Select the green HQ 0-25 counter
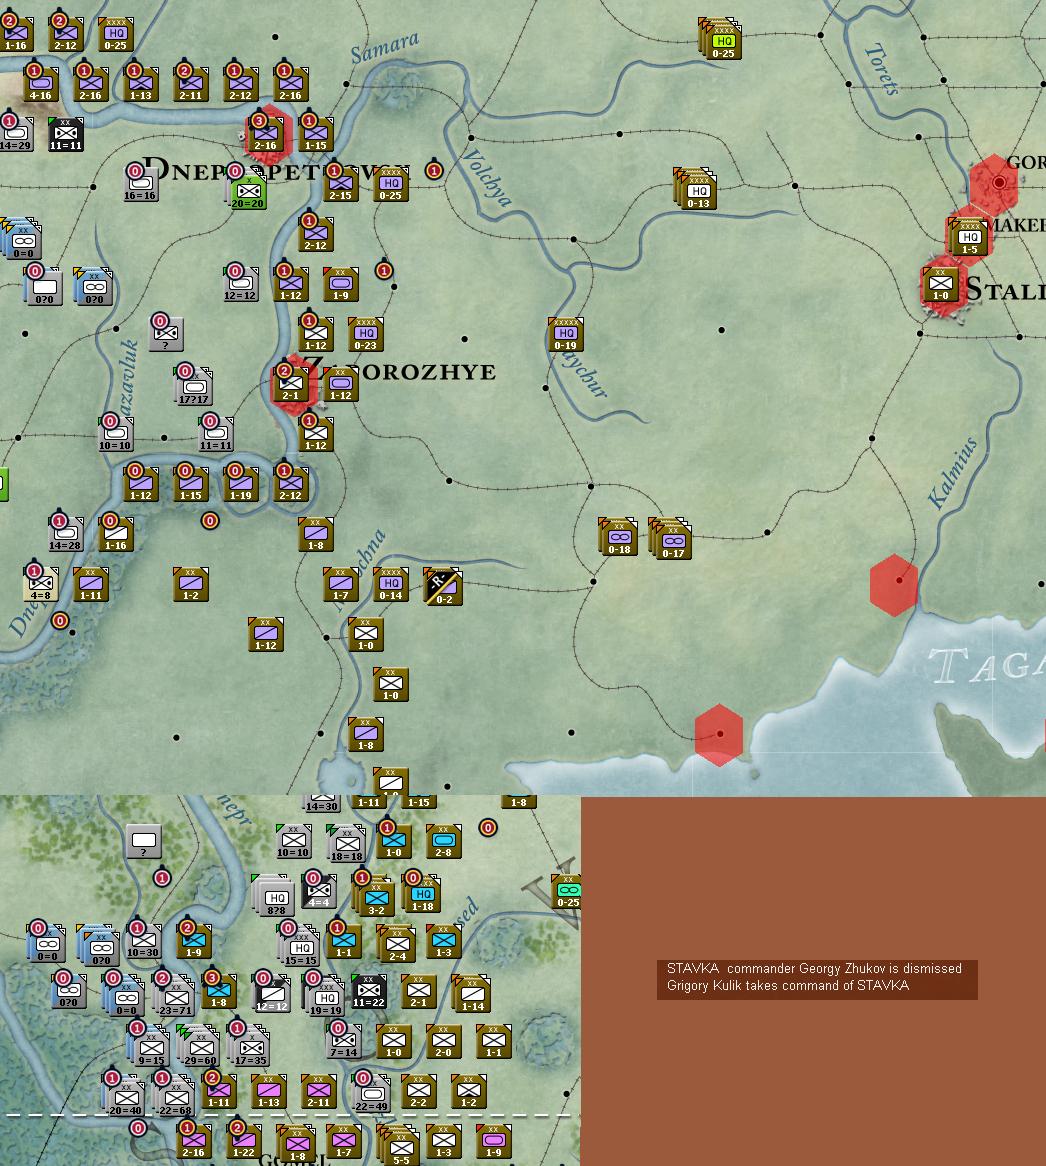The image size is (1046, 1166). click(722, 41)
